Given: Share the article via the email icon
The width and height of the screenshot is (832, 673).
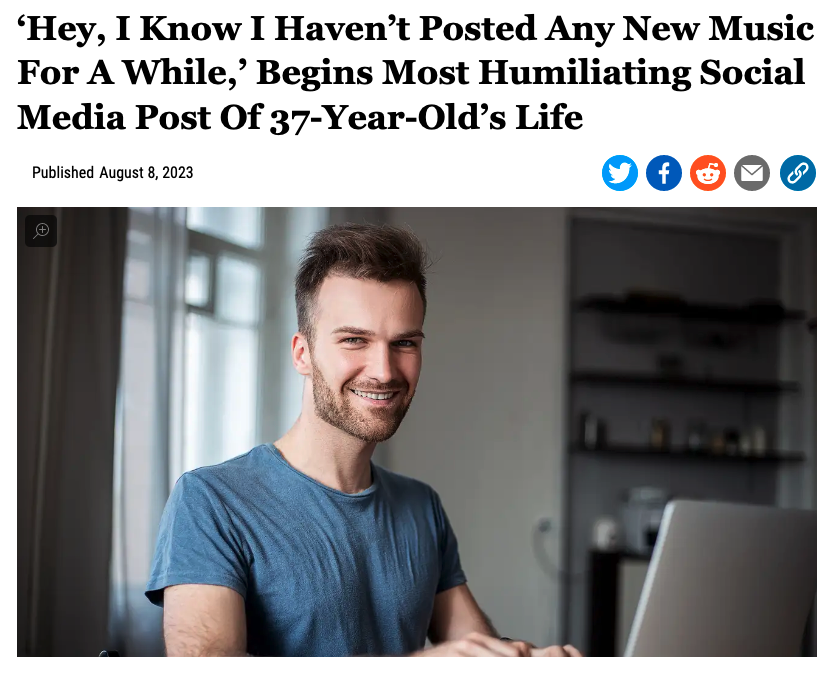Looking at the screenshot, I should [x=752, y=173].
